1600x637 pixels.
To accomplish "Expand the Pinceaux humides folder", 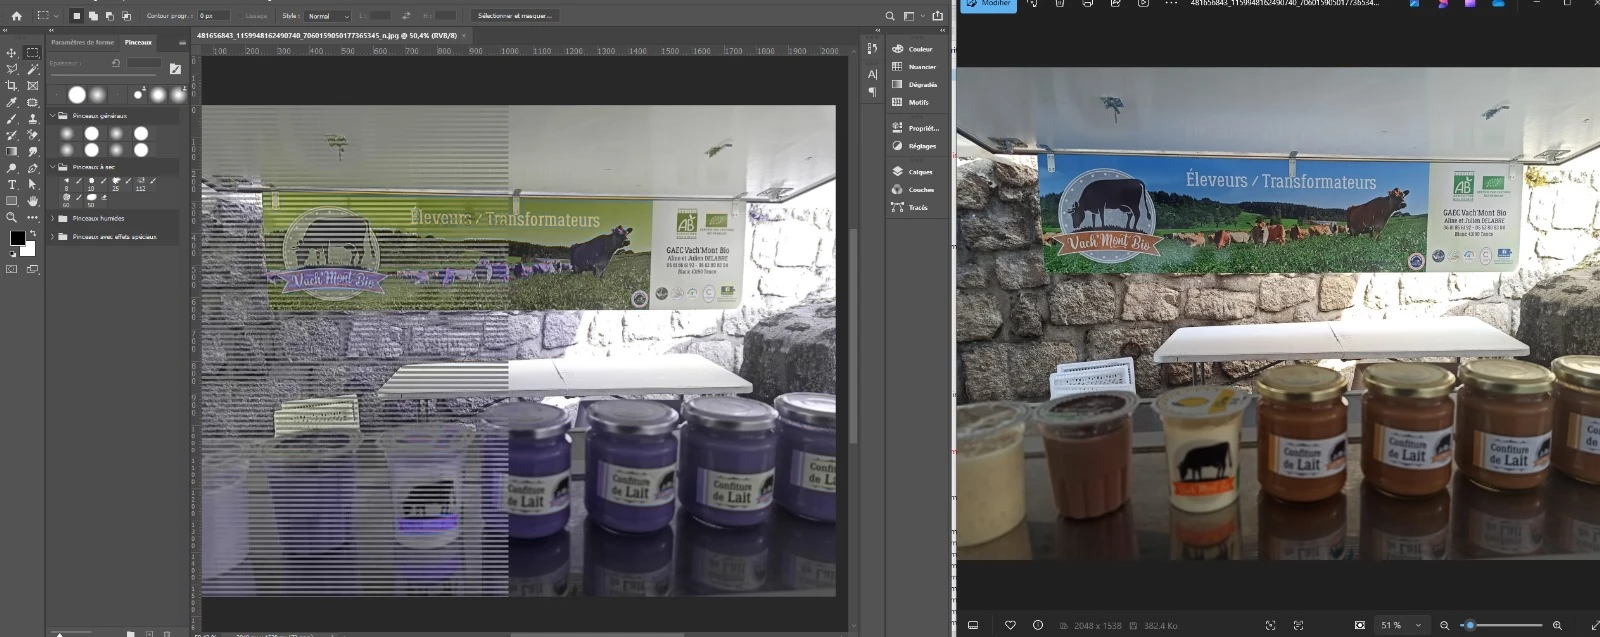I will point(52,218).
